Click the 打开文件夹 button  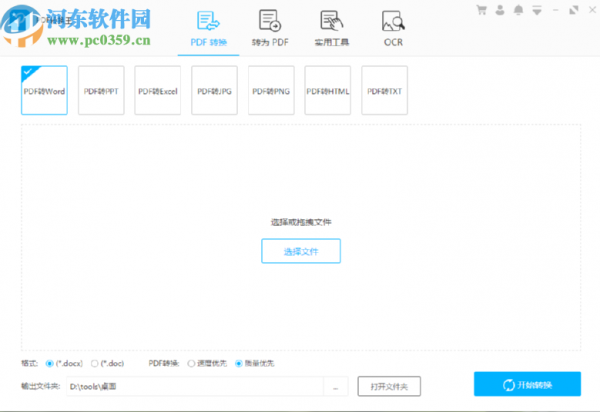(x=389, y=386)
